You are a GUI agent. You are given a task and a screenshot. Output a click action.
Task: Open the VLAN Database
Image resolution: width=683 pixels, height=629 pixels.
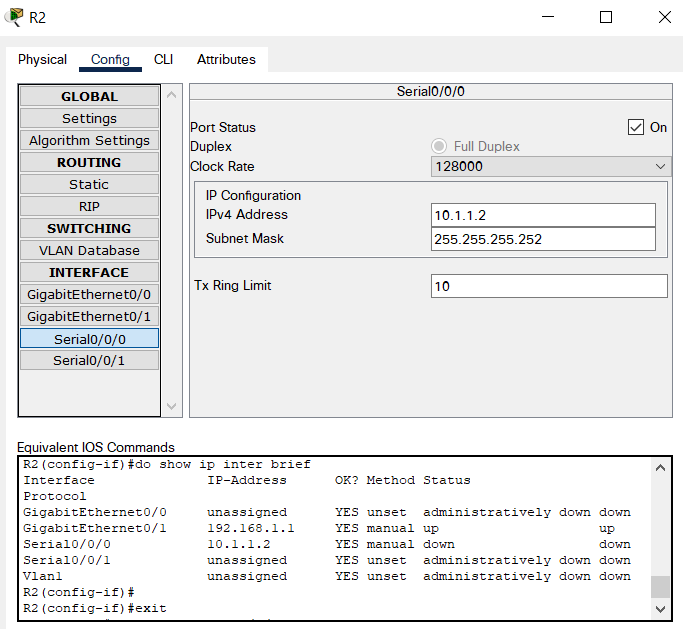tap(89, 250)
